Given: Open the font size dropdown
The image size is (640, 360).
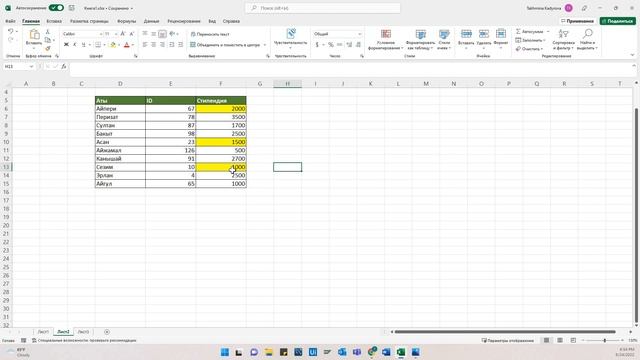Looking at the screenshot, I should [x=116, y=34].
